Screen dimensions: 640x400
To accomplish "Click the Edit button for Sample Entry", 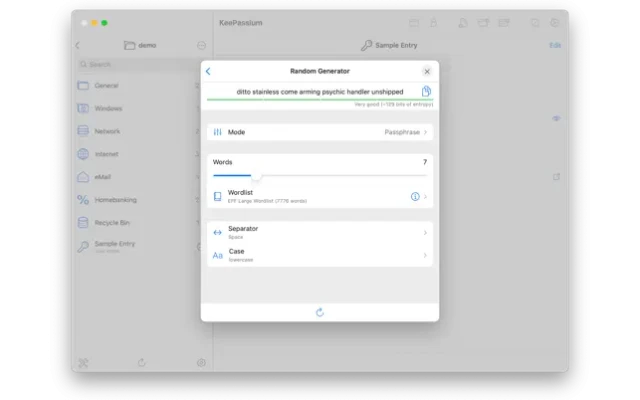I will click(555, 45).
